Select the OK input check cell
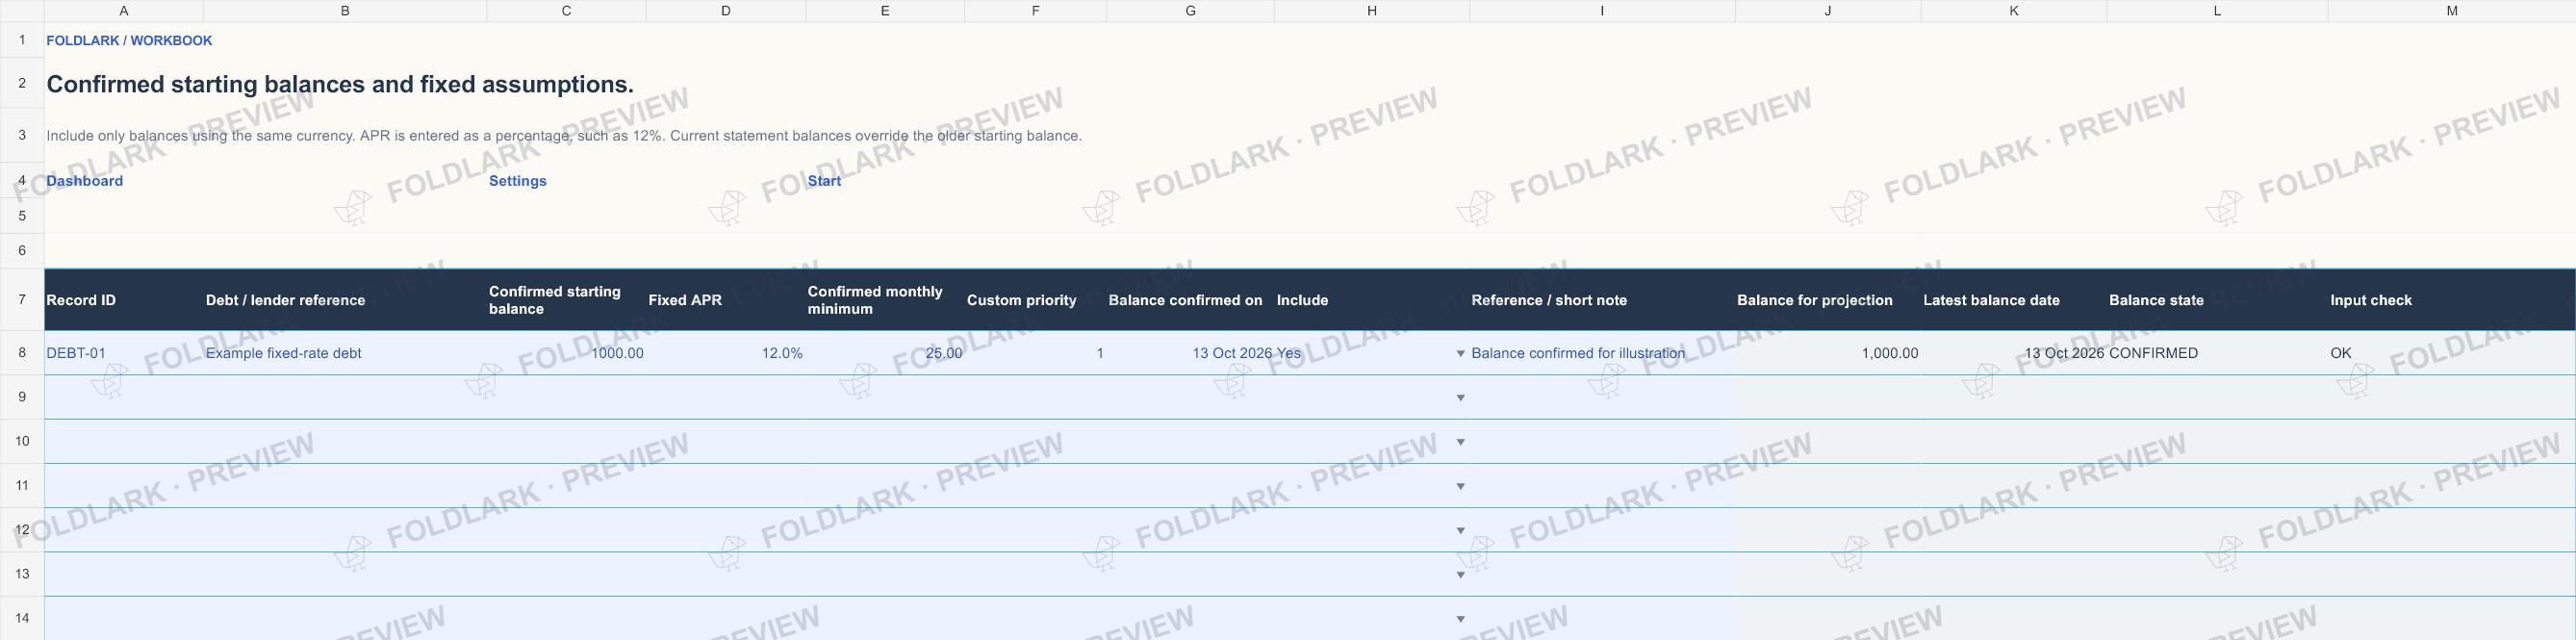This screenshot has height=640, width=2576. 2451,353
